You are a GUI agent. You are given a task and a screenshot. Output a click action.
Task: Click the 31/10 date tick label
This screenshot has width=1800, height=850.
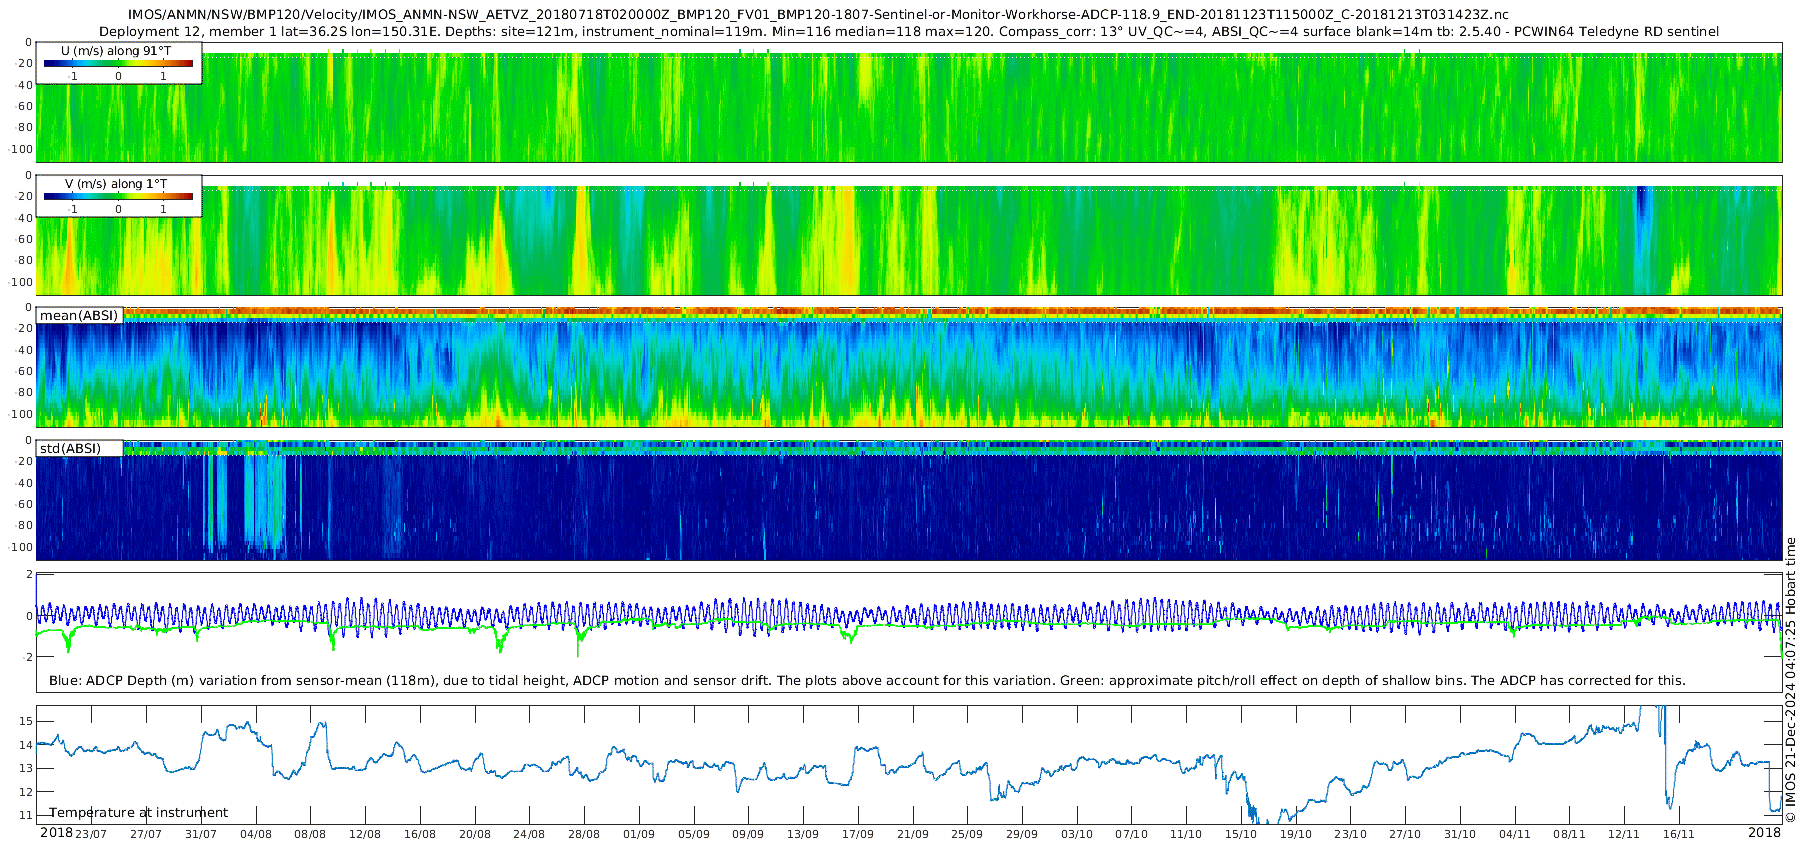point(1460,834)
